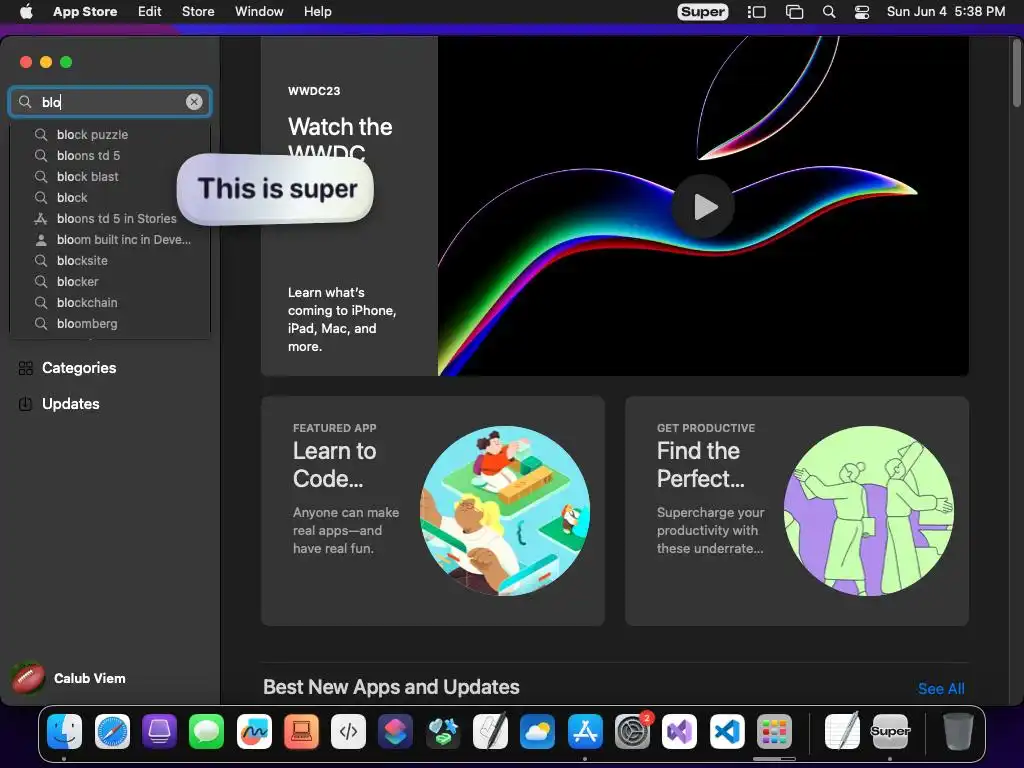
Task: Open 'bloom built inc in Developers' suggestion
Action: 110,240
